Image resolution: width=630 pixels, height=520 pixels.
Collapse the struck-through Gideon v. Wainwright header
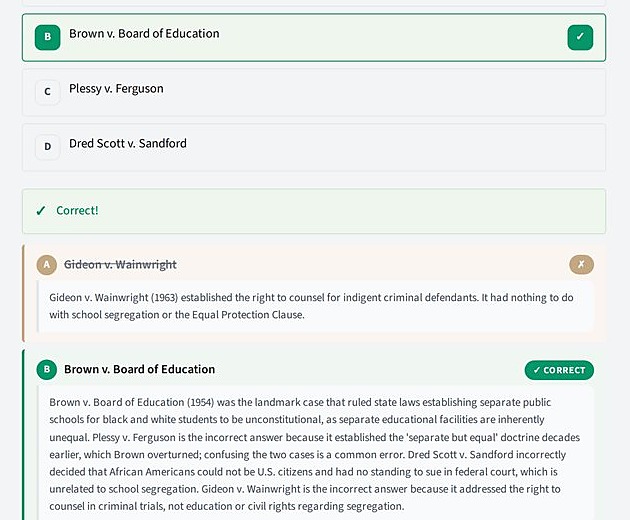315,264
